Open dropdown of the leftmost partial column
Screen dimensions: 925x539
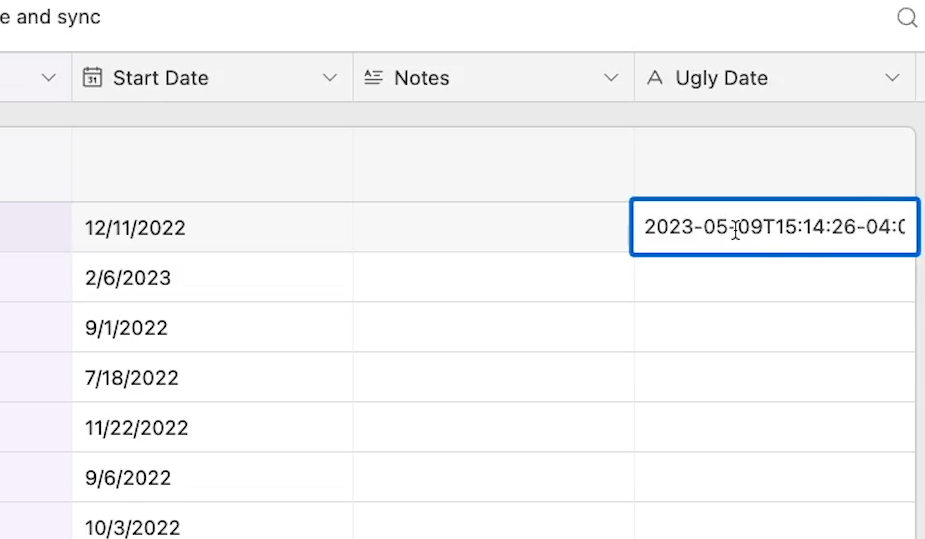coord(49,77)
